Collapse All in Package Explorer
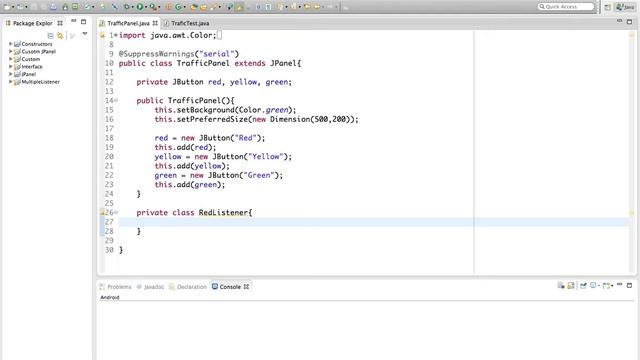640x360 pixels. point(50,36)
